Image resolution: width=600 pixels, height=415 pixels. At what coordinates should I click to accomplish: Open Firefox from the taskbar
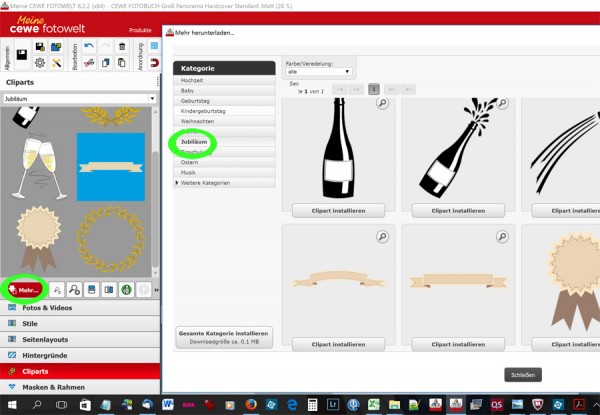point(251,405)
